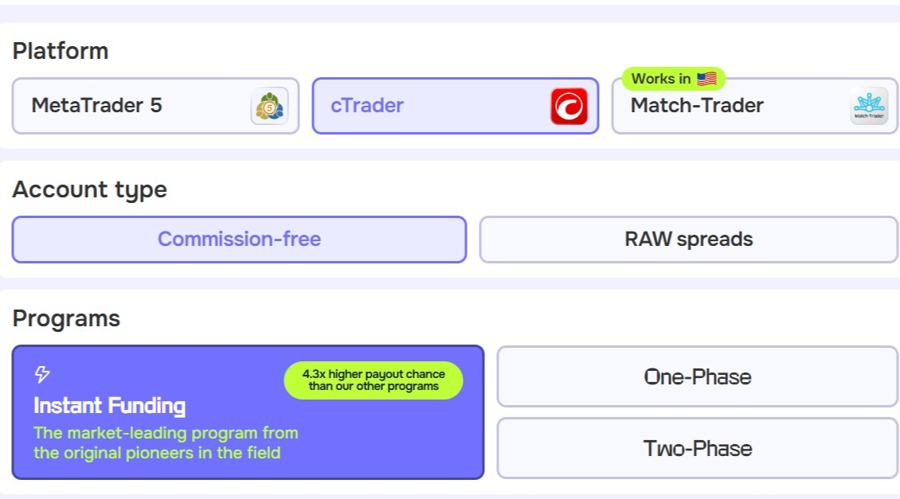
Task: Click the Match-Trader logo icon
Action: click(x=868, y=106)
